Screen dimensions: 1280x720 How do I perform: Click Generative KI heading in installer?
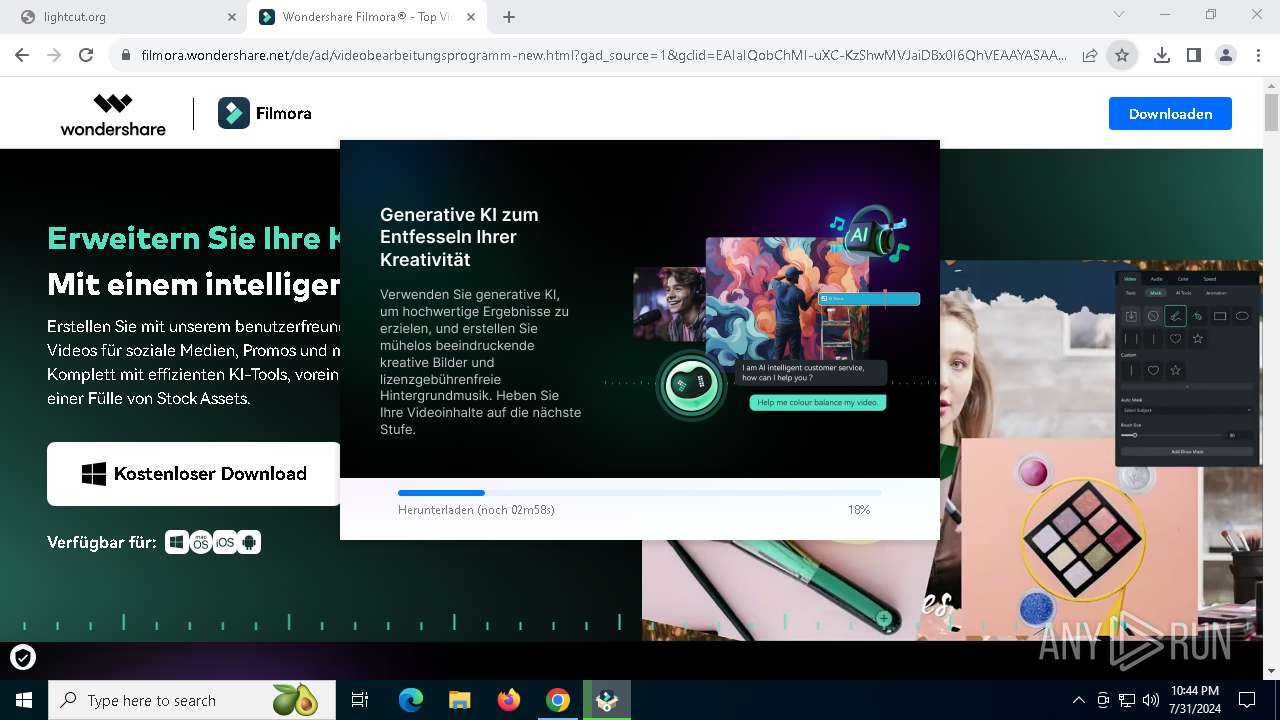coord(459,237)
